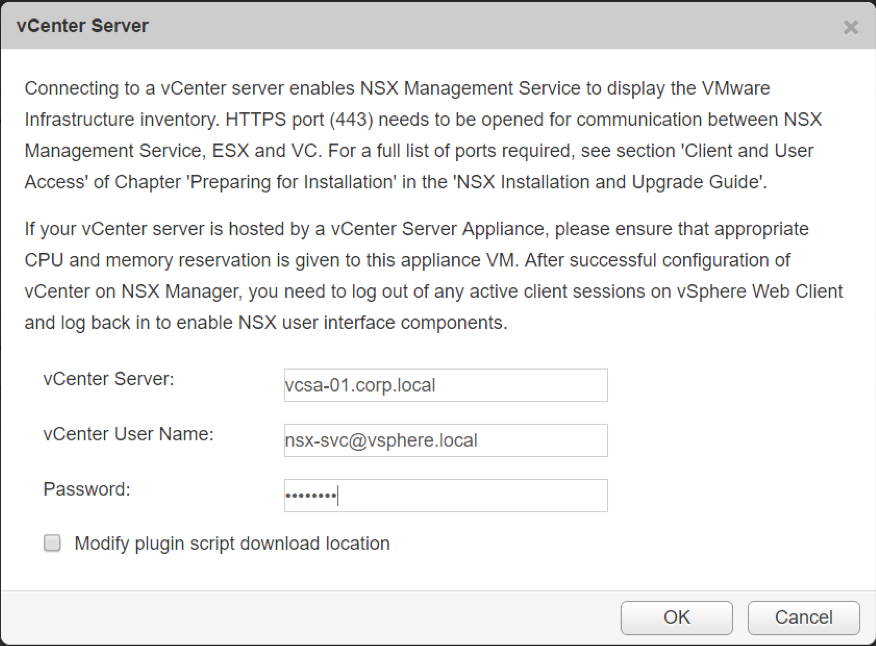The width and height of the screenshot is (876, 646).
Task: Click the paragraph mentioning HTTPS port (443)
Action: [423, 135]
